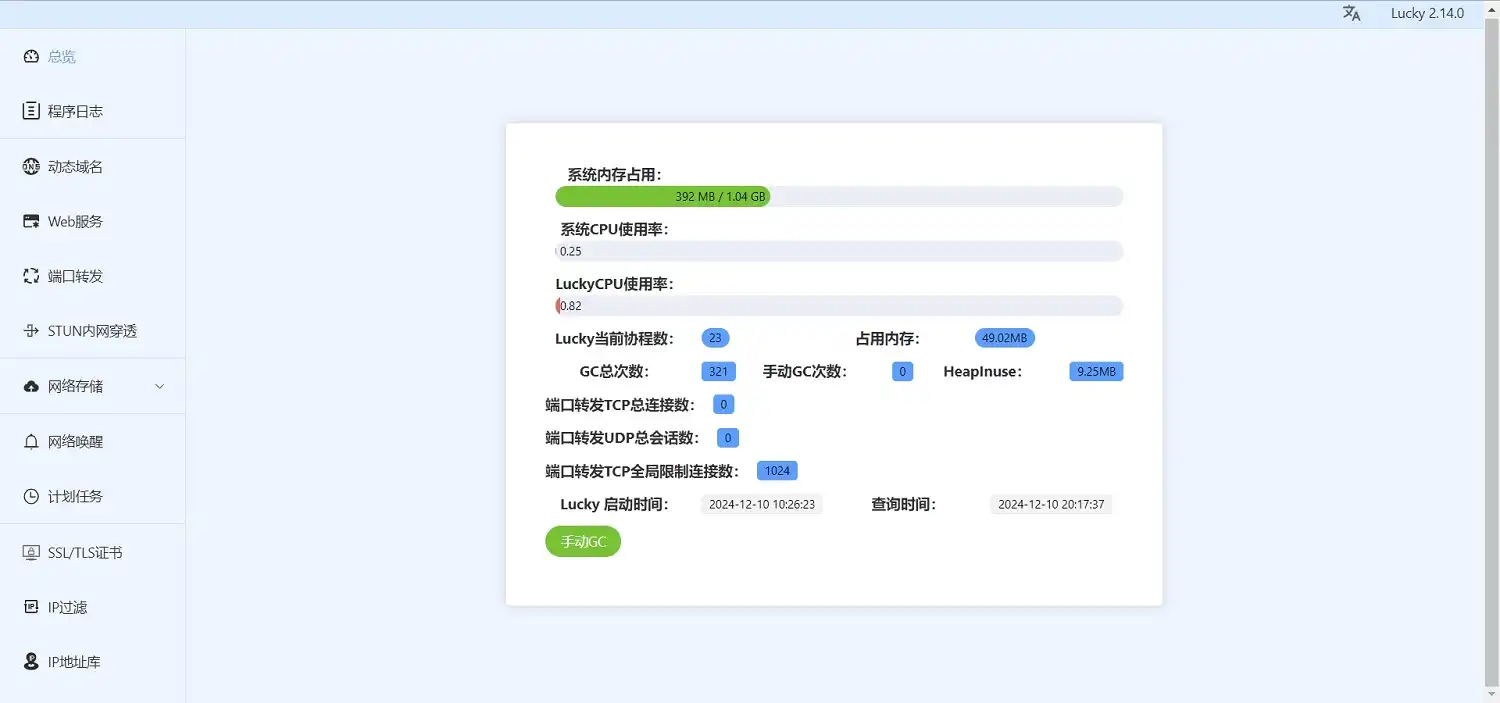Click the bell icon beside 网络唤醒
This screenshot has height=703, width=1500.
(31, 441)
